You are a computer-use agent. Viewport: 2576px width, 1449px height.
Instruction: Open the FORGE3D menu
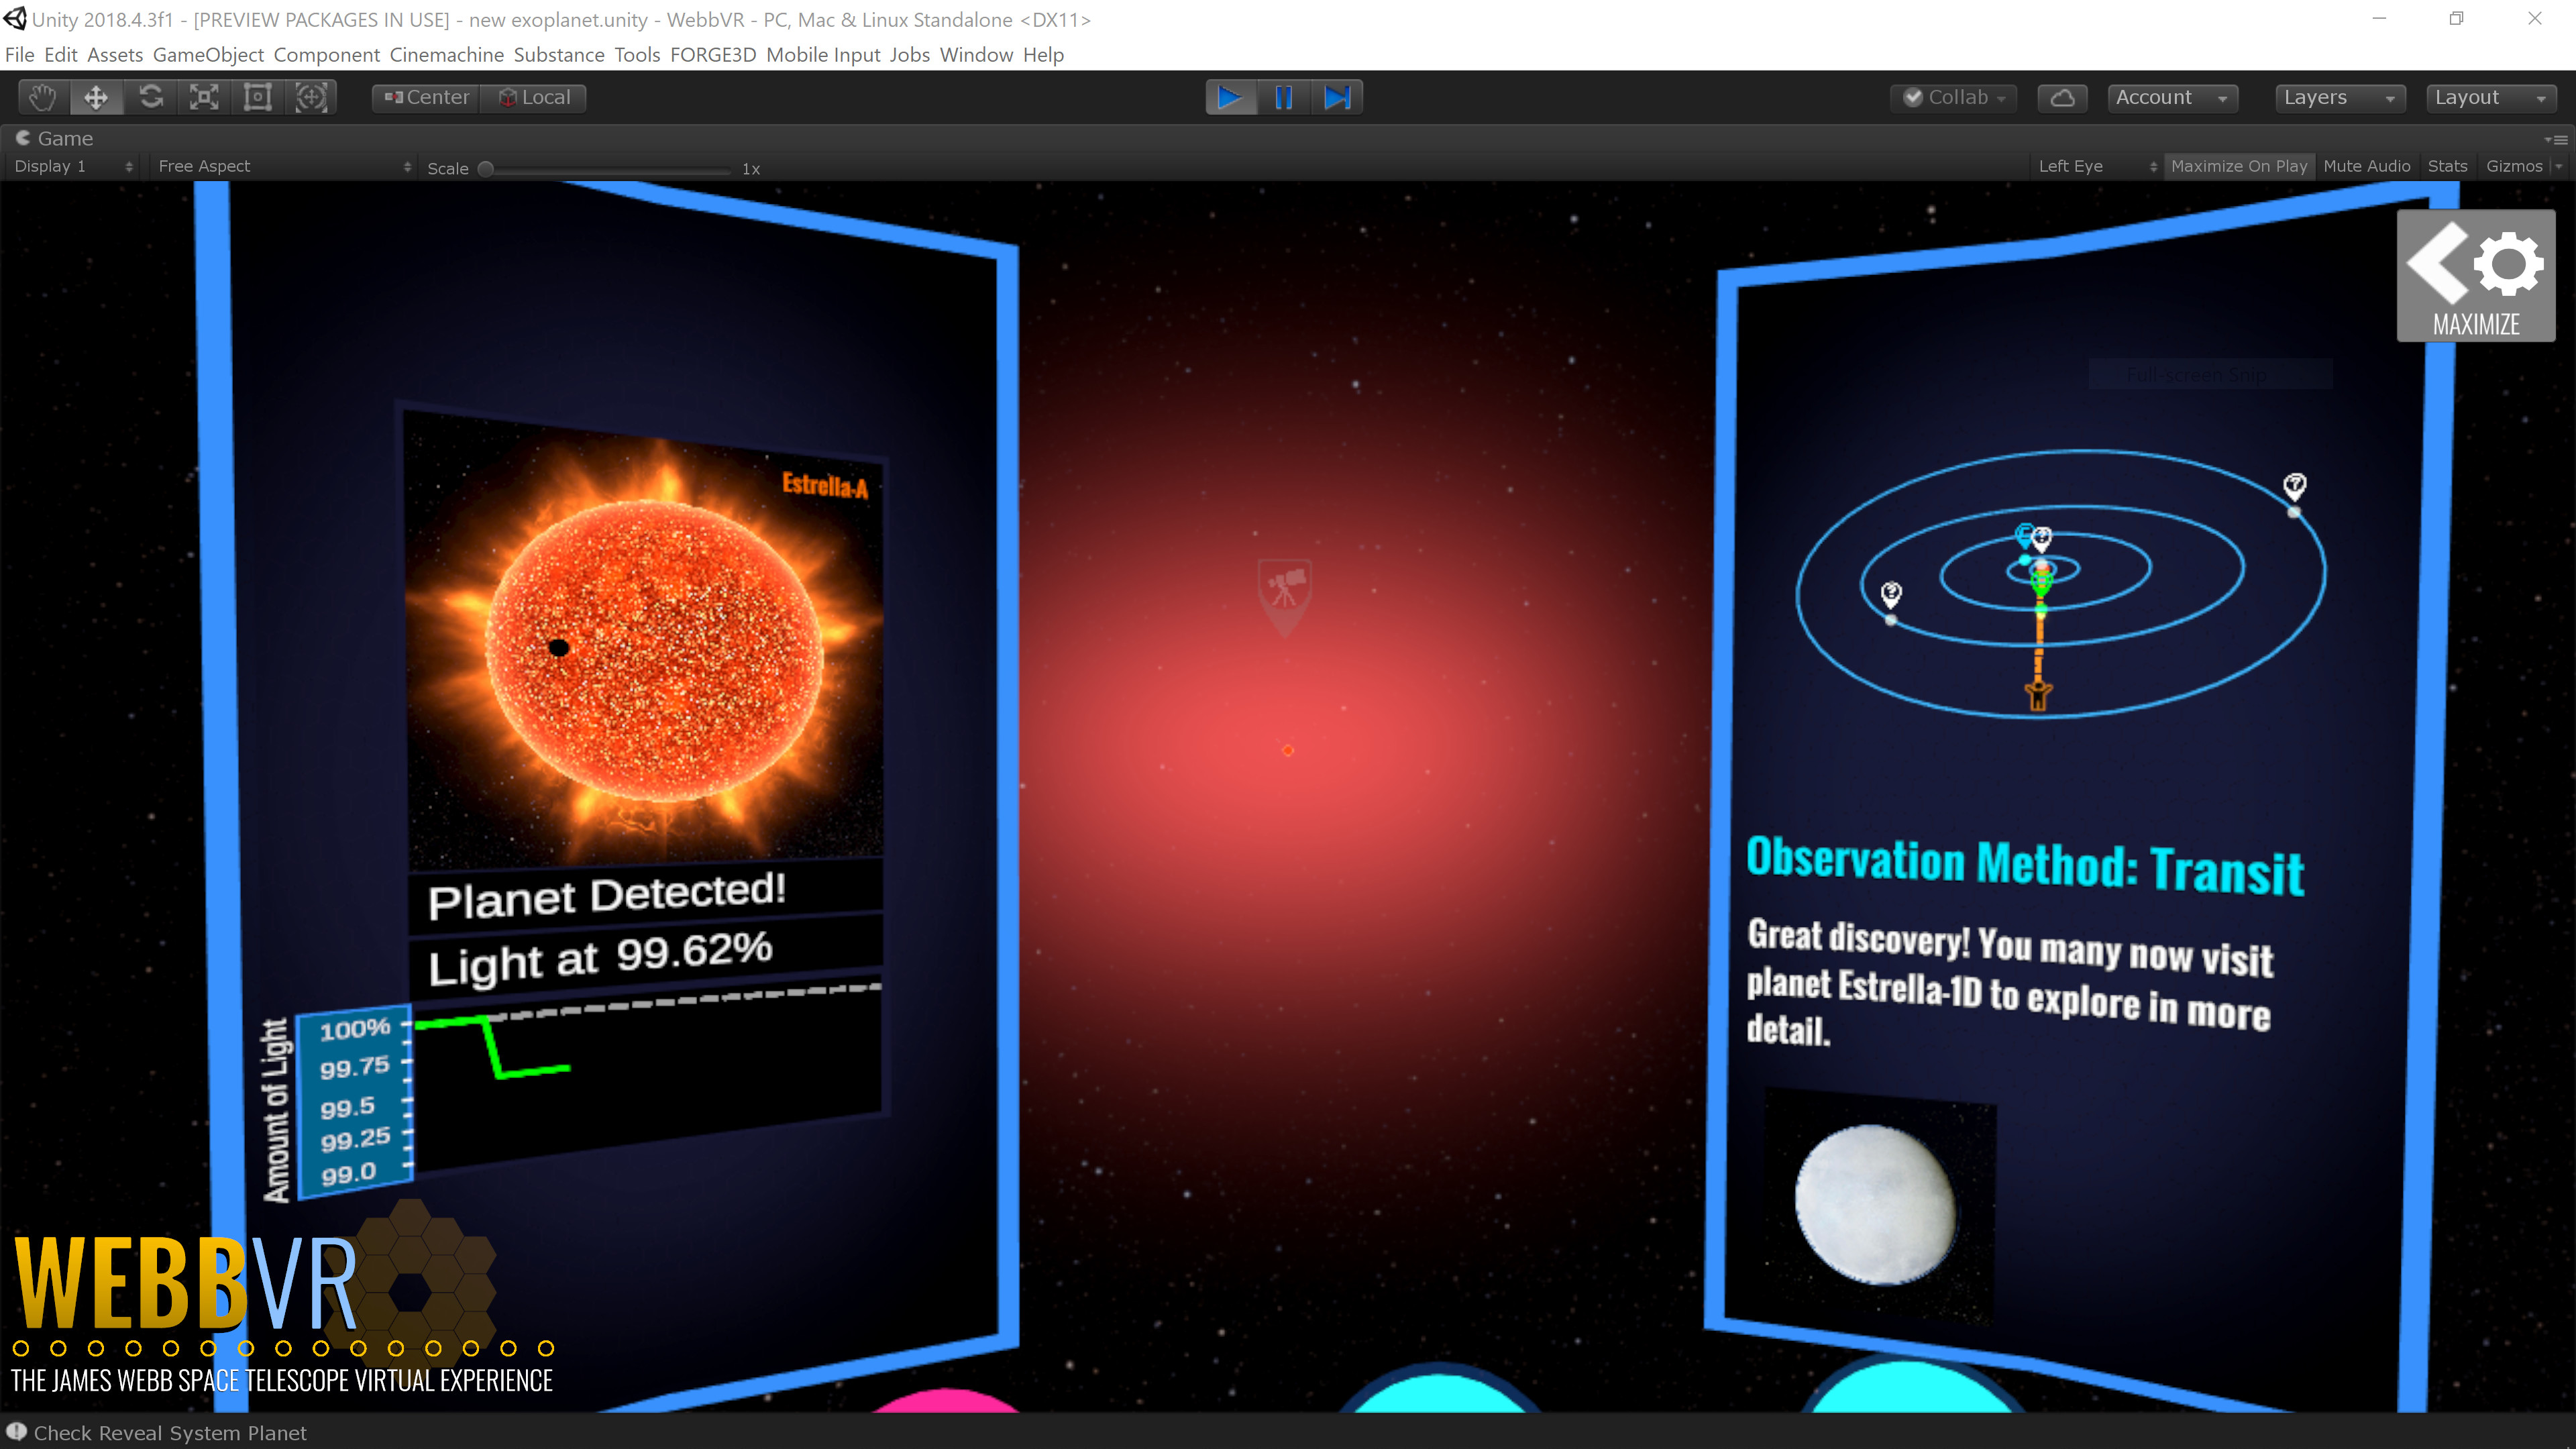(x=713, y=55)
